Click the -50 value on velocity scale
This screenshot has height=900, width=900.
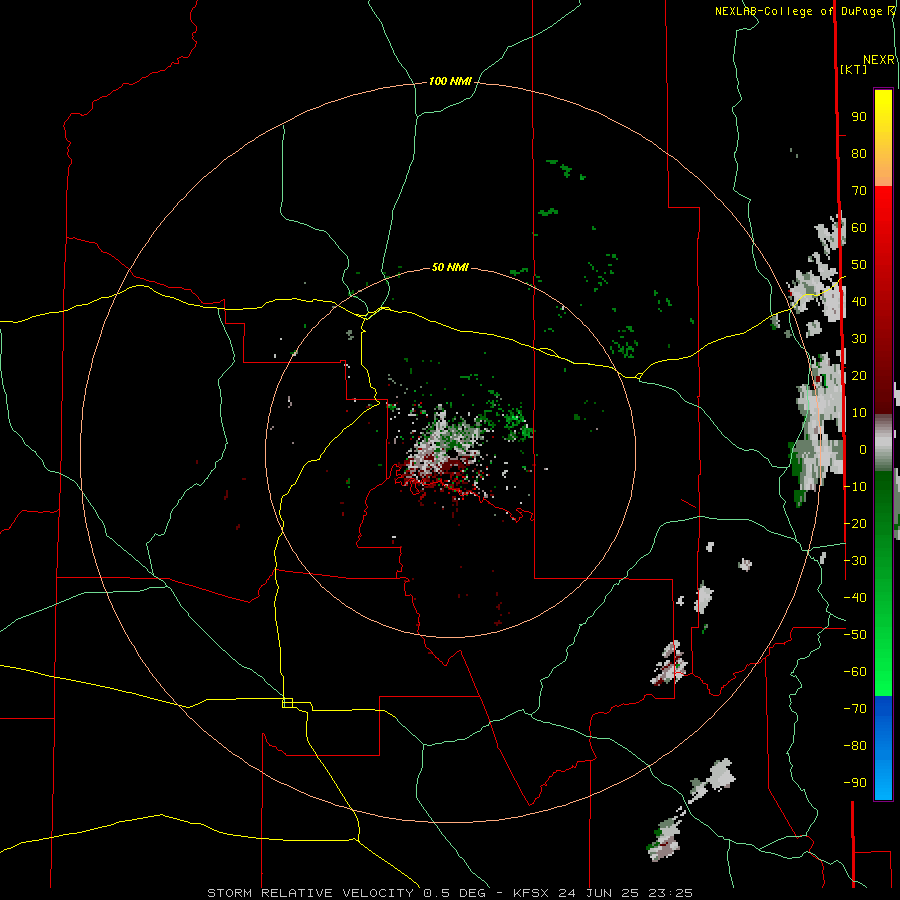click(855, 635)
